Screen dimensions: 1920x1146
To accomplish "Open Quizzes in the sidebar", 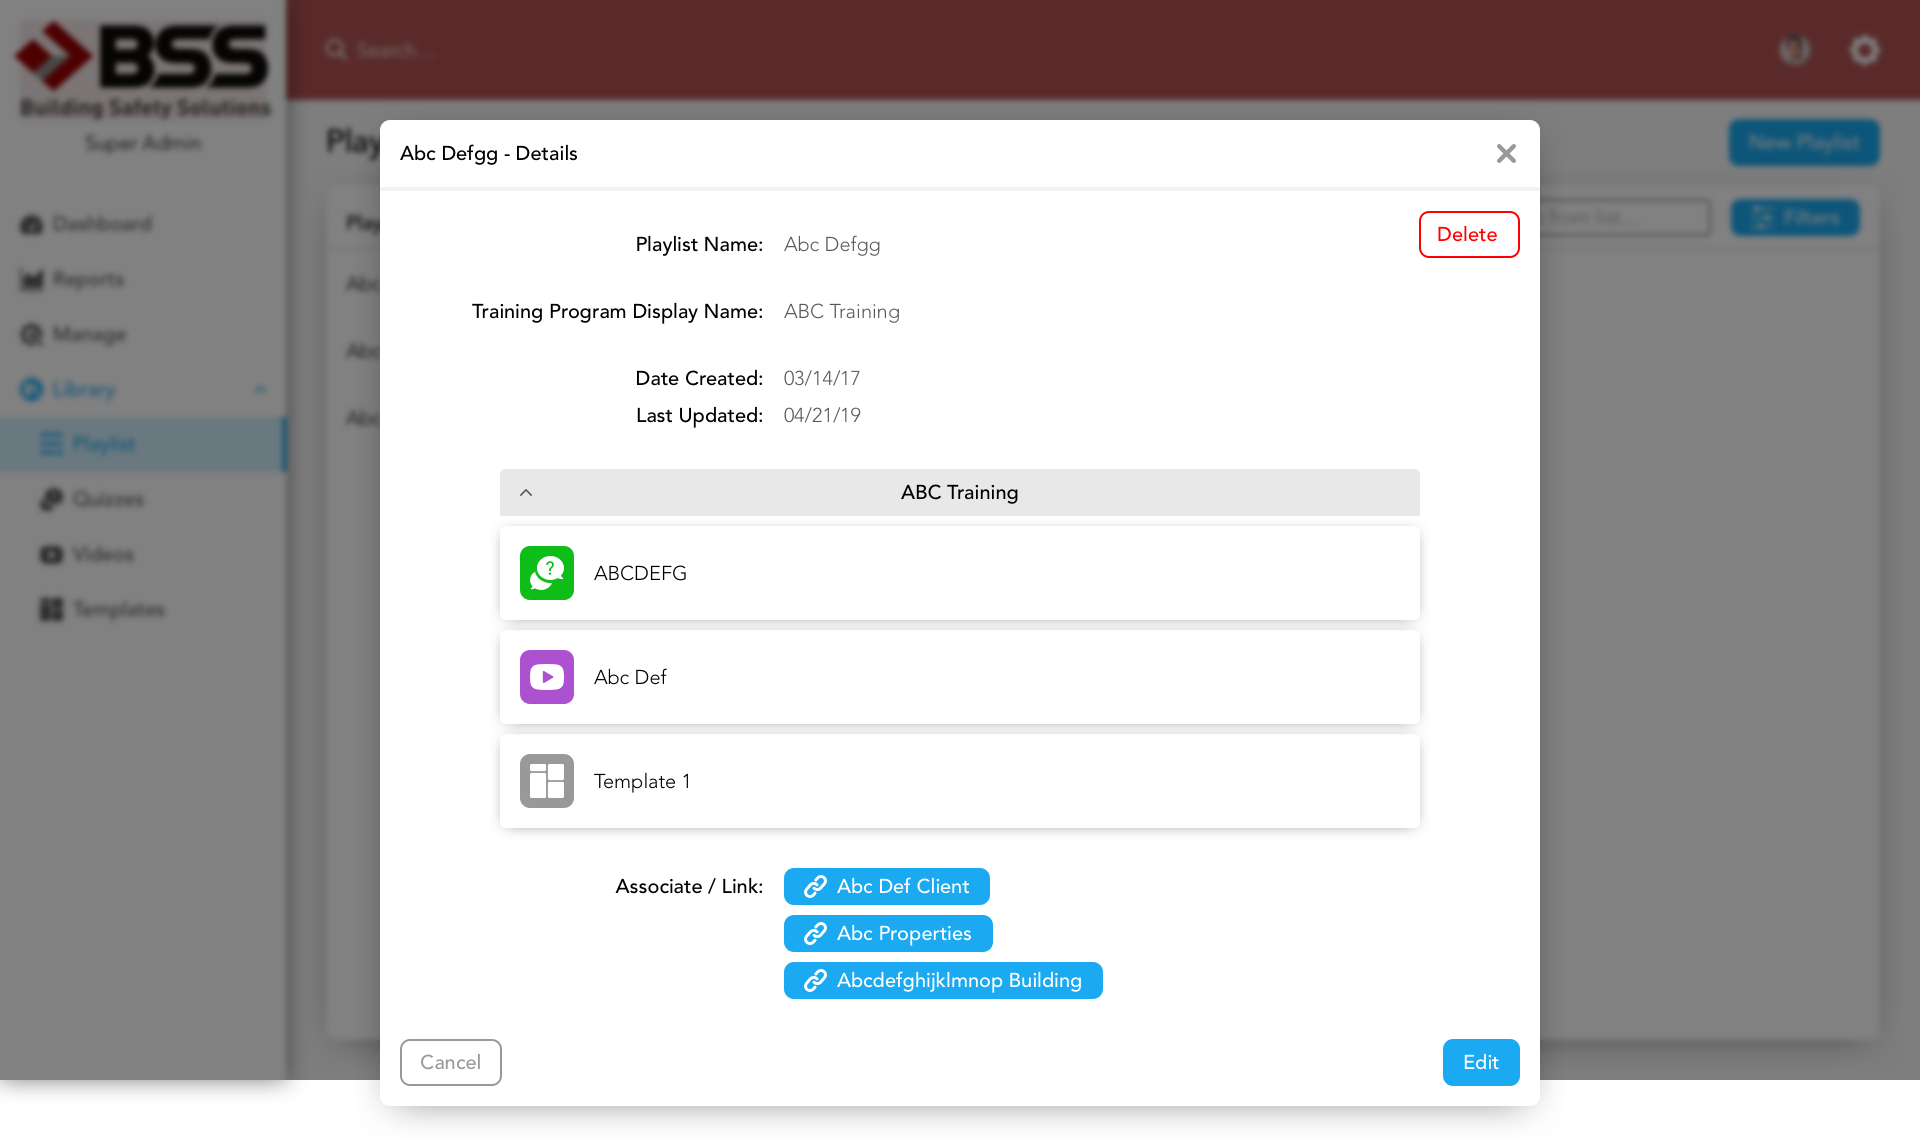I will point(108,499).
